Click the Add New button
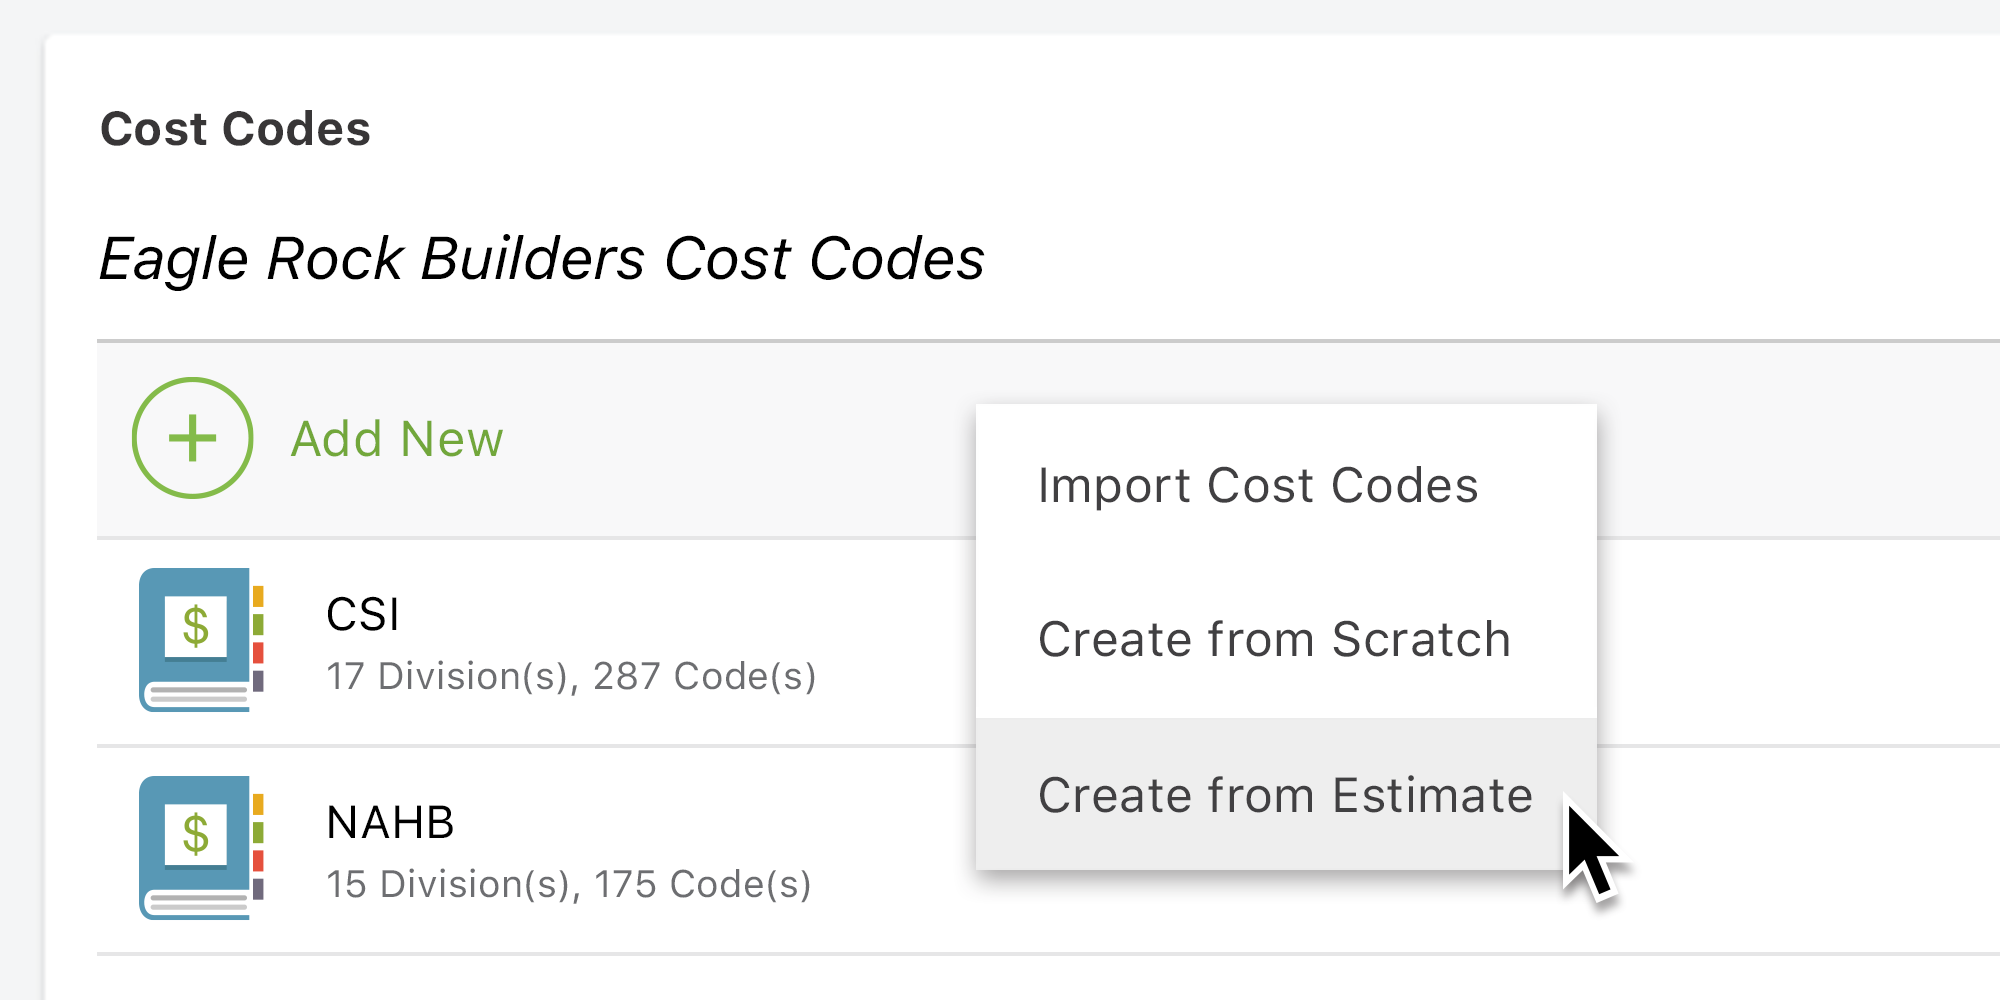2000x1000 pixels. click(x=397, y=439)
